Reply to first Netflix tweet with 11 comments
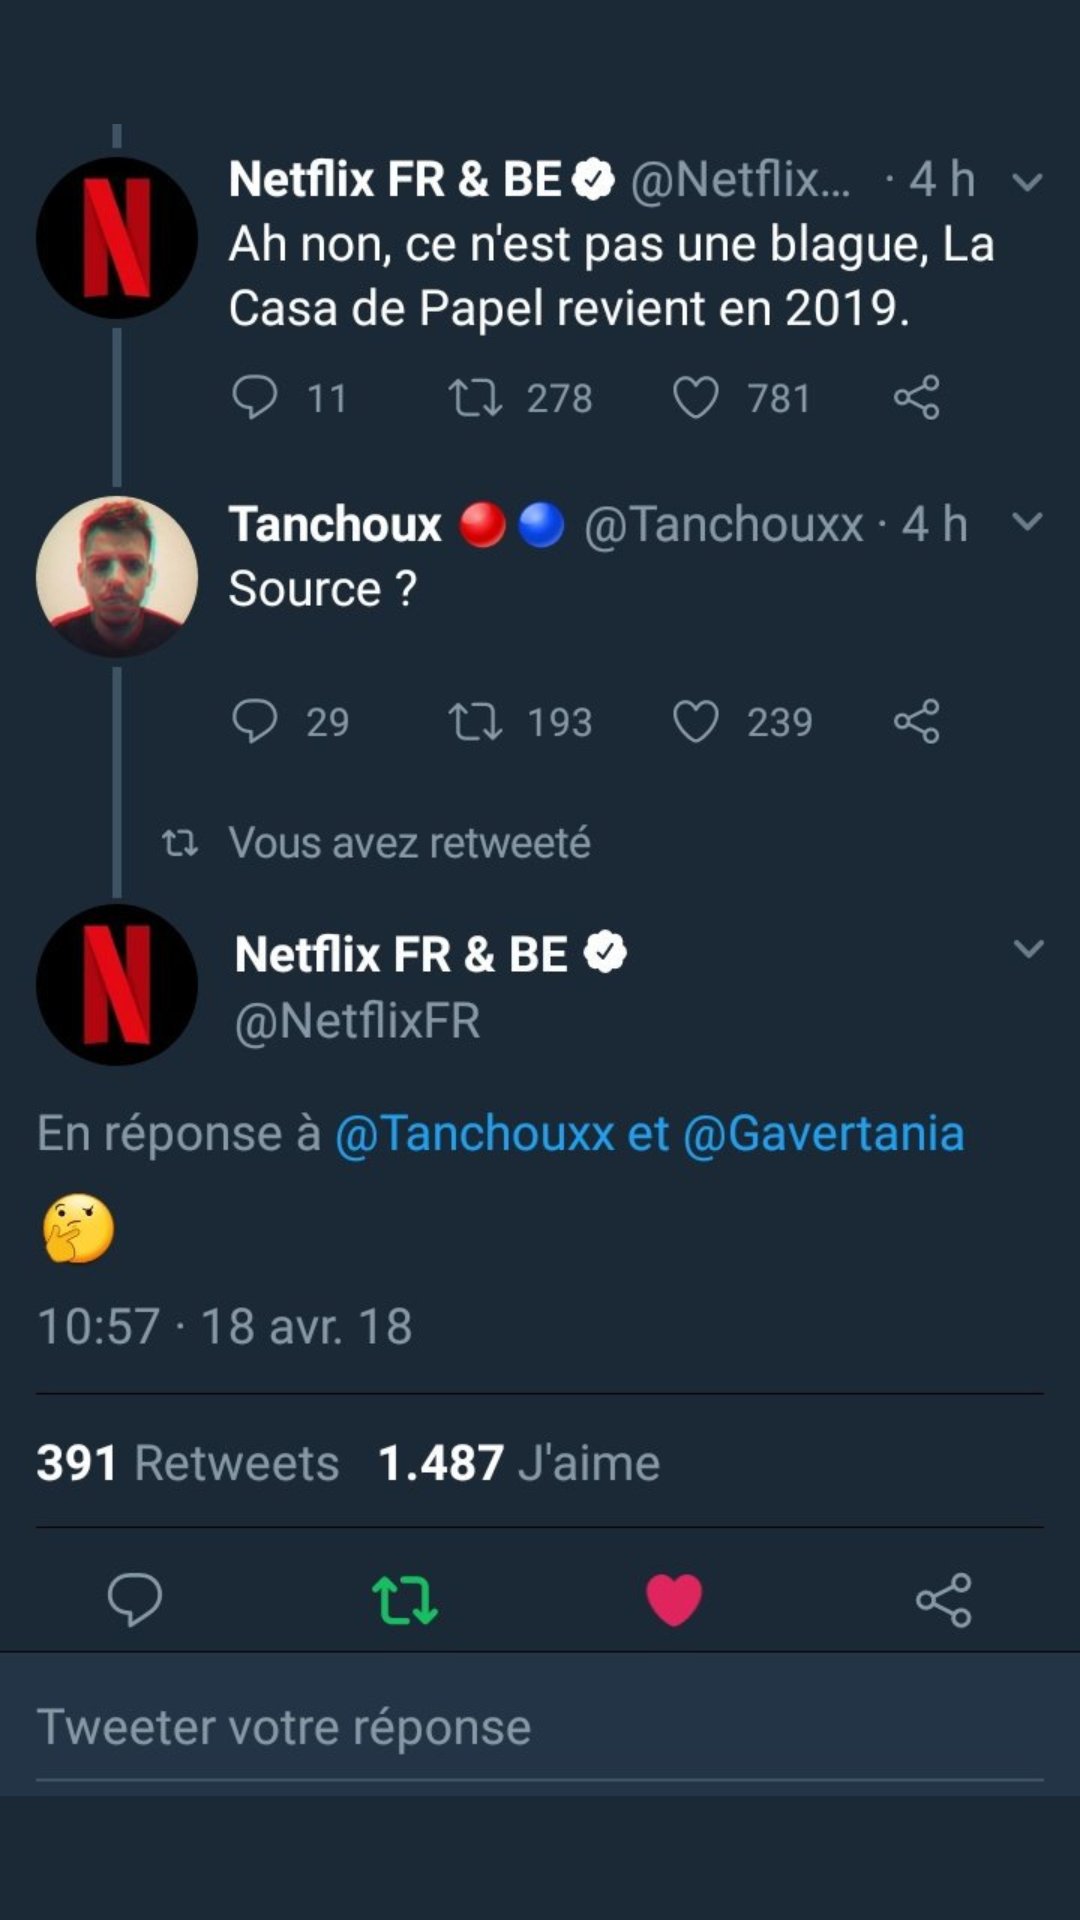This screenshot has width=1080, height=1920. tap(255, 397)
